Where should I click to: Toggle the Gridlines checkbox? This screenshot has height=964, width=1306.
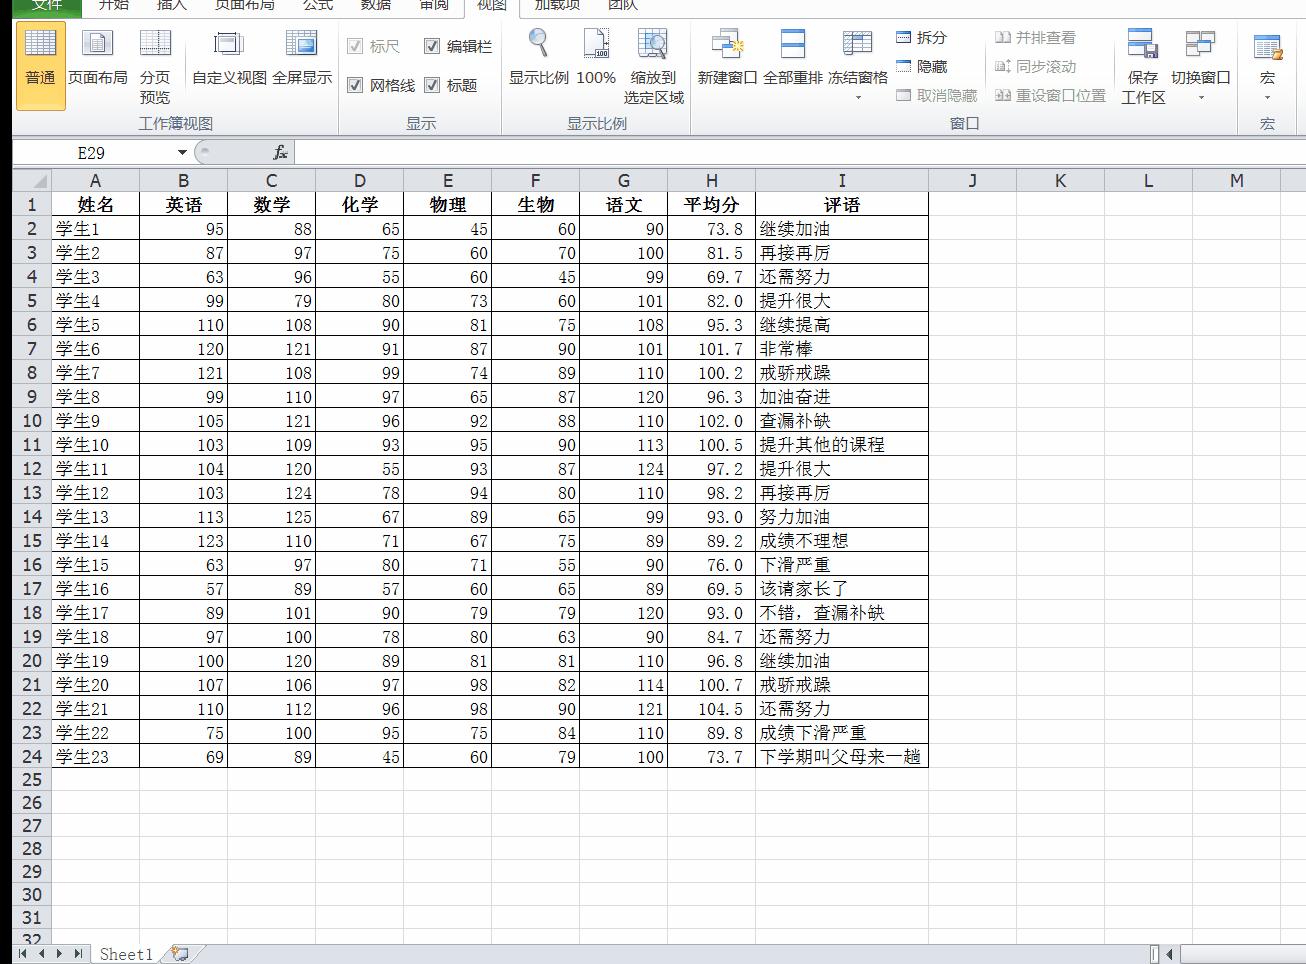click(355, 86)
